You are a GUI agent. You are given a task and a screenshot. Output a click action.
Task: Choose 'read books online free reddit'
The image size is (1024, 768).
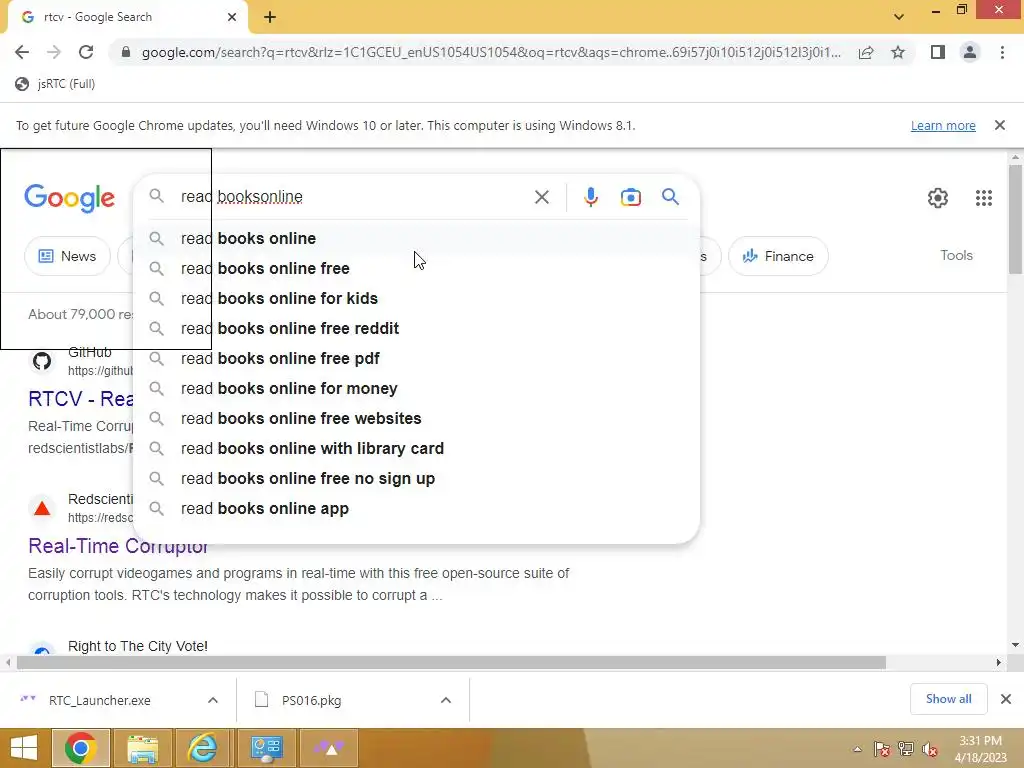(416, 328)
